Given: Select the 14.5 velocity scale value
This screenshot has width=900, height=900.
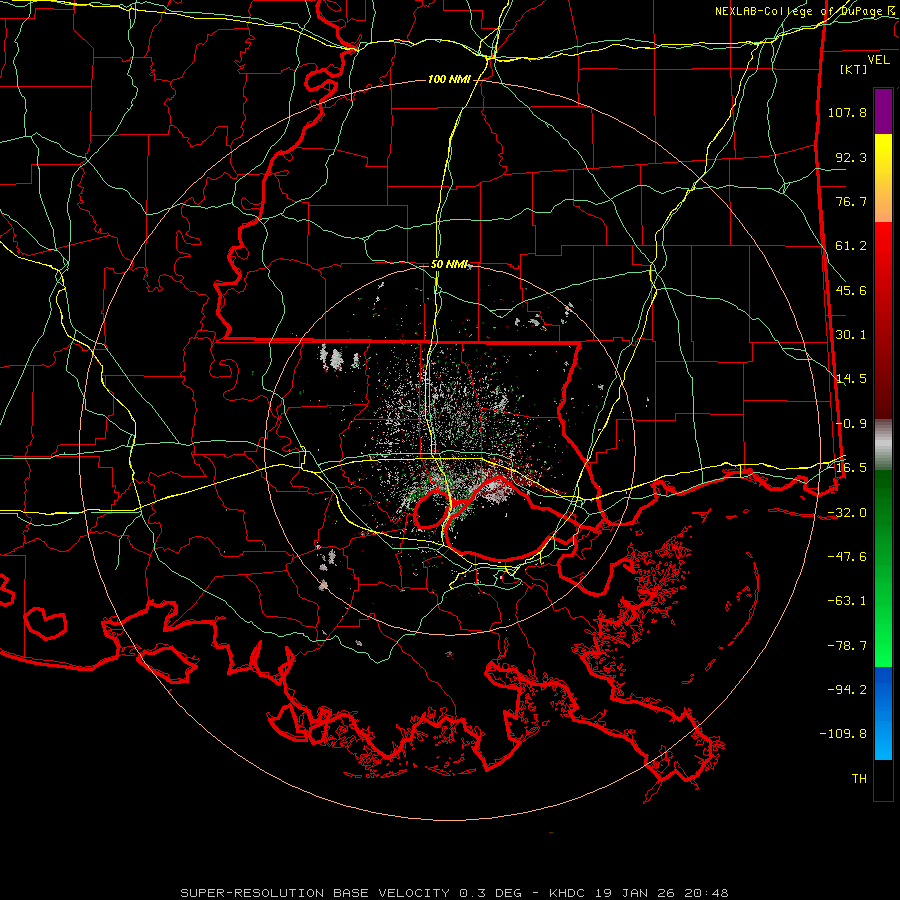Looking at the screenshot, I should tap(851, 379).
